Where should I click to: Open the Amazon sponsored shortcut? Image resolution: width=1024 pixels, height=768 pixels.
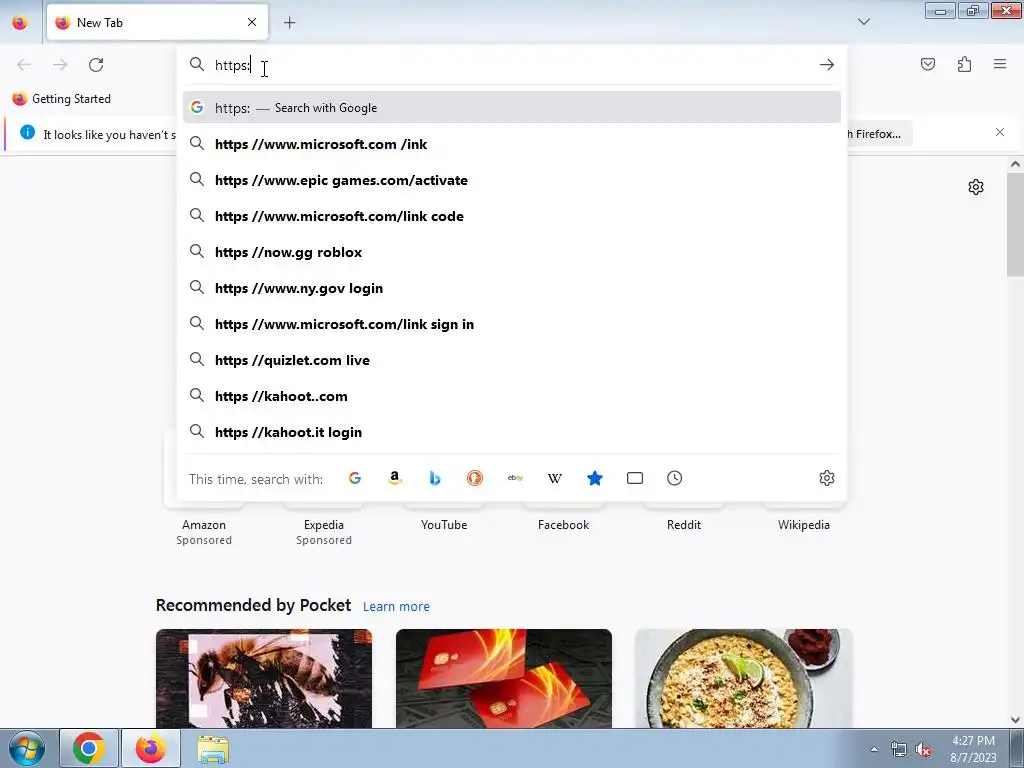tap(204, 524)
